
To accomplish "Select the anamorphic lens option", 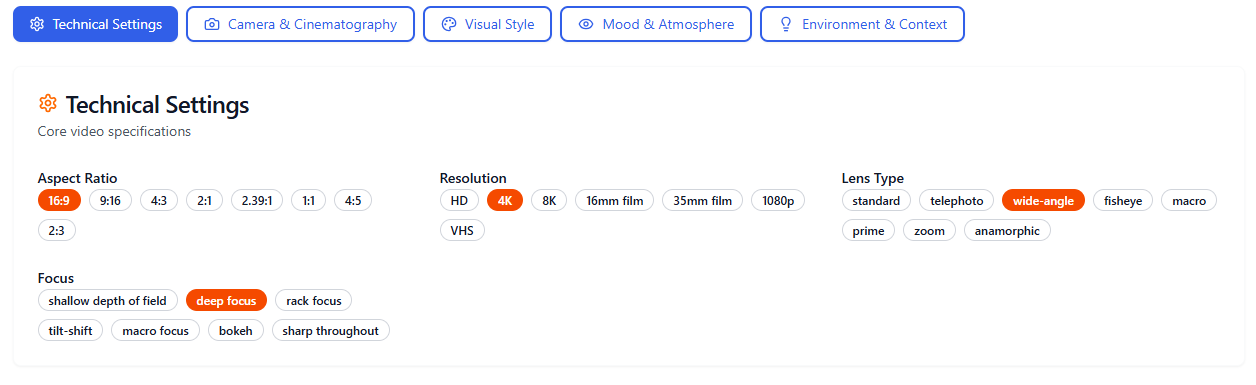I will [x=1007, y=230].
